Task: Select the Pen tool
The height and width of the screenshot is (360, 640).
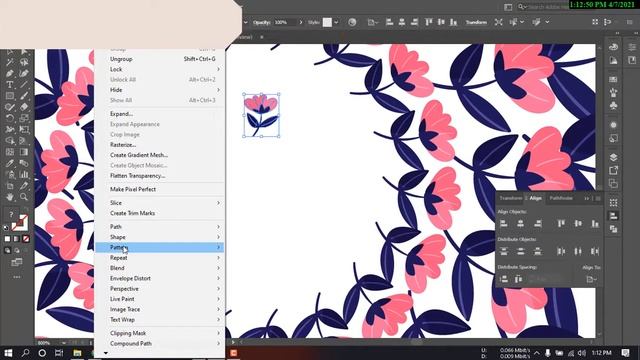Action: (9, 73)
